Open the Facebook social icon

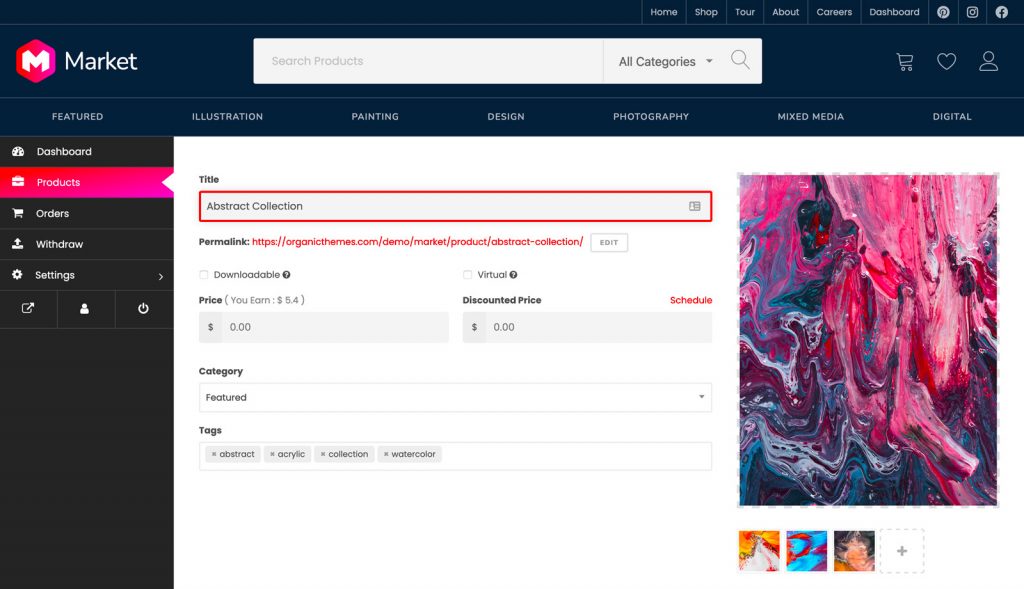(1001, 12)
